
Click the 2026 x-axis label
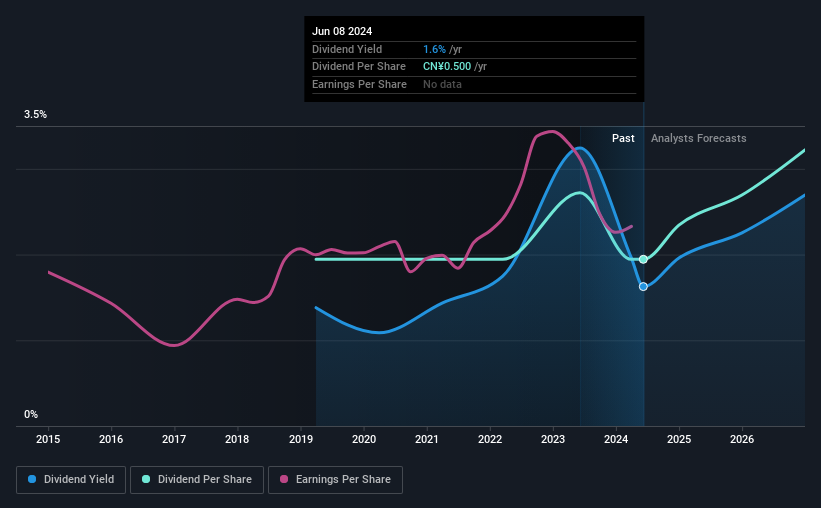(x=742, y=439)
